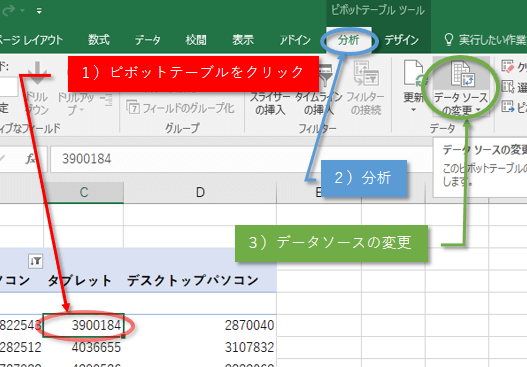The width and height of the screenshot is (527, 367).
Task: Click the データ ソースの変更 icon
Action: tap(461, 74)
